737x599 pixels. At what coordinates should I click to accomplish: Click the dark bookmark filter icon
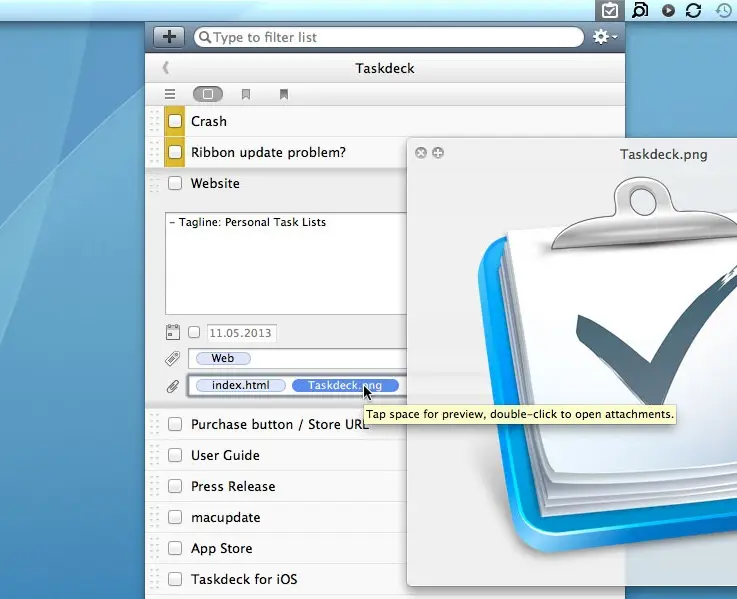(x=283, y=95)
